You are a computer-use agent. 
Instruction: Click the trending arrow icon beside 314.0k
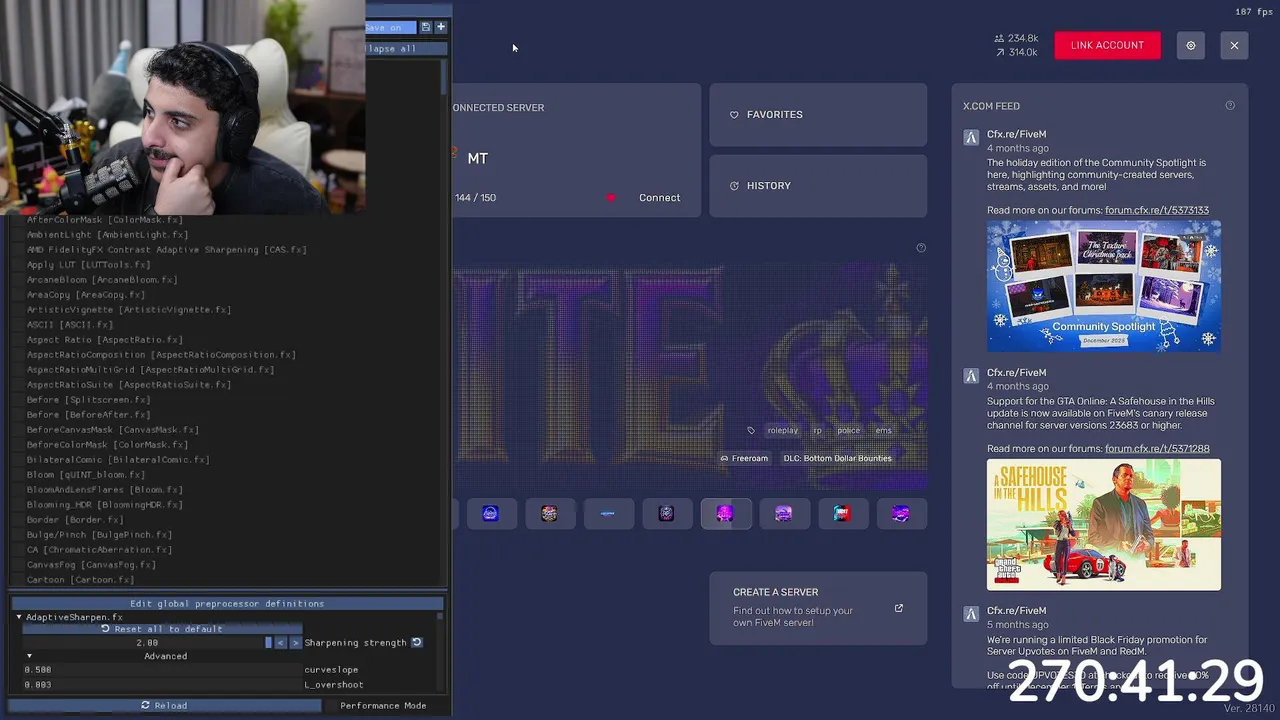click(x=999, y=52)
